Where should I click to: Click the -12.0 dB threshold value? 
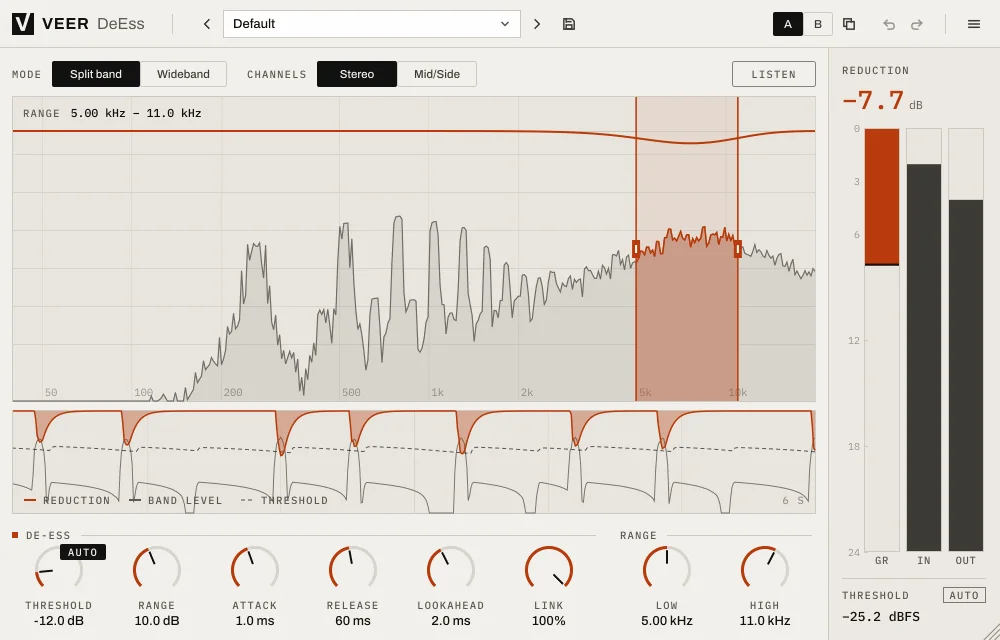pos(59,621)
